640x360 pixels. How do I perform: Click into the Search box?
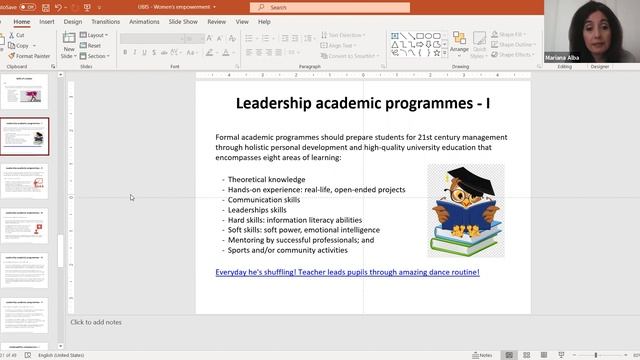tap(330, 7)
